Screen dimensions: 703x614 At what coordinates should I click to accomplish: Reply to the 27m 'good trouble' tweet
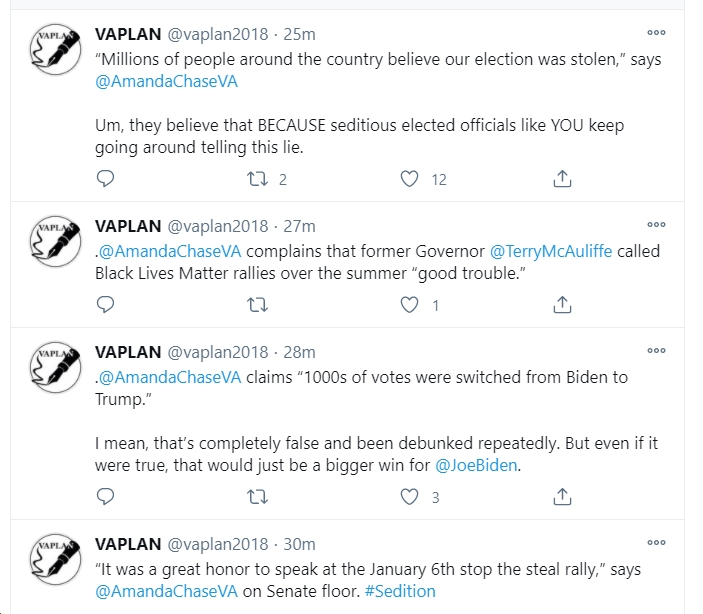click(105, 305)
